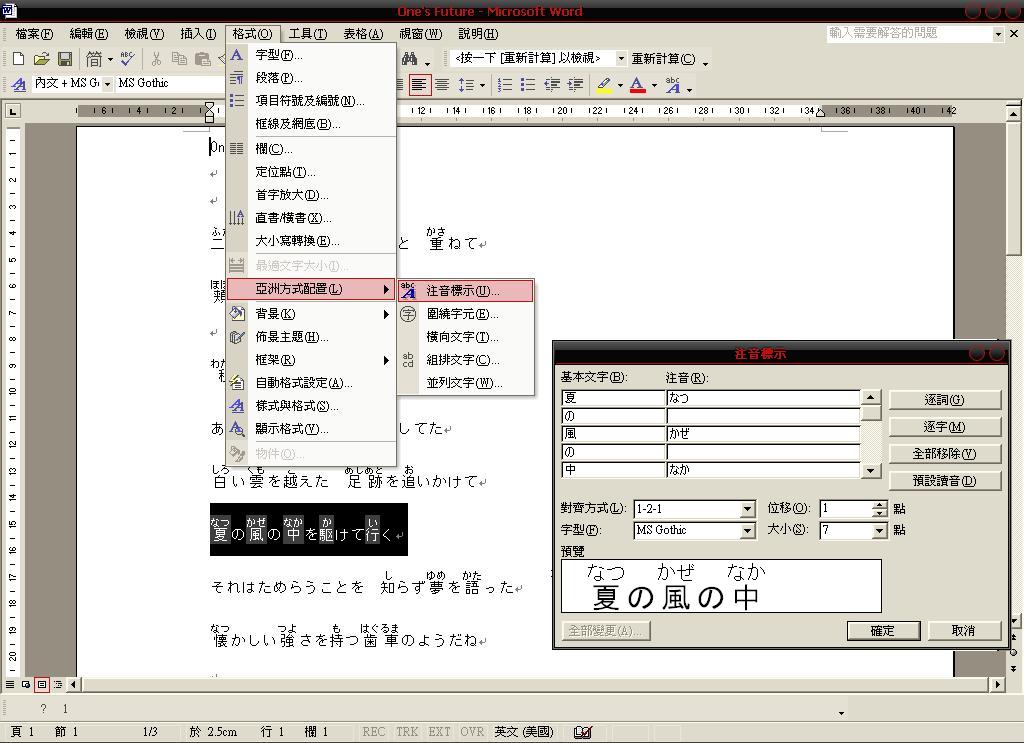Open the 對齊方式 alignment dropdown
The image size is (1030, 743).
coord(747,509)
